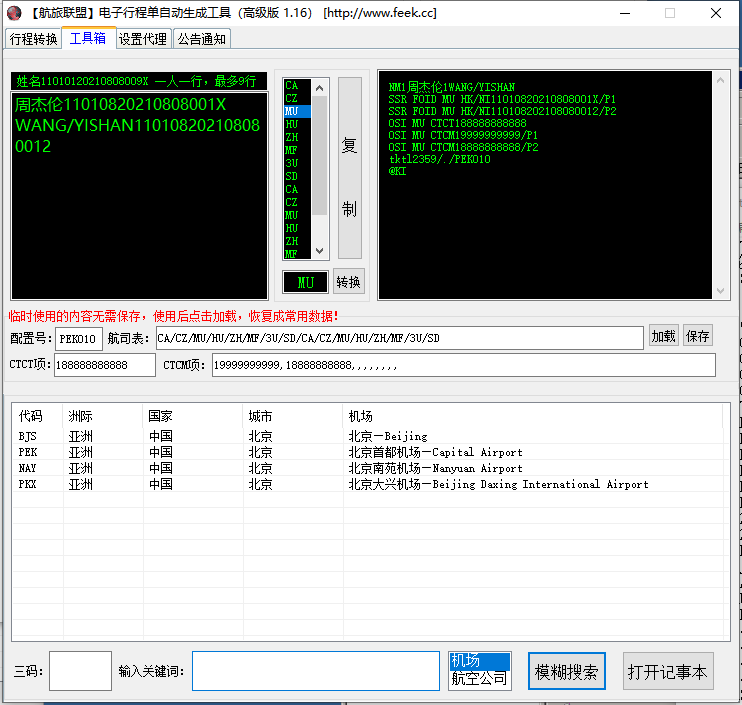Open the 公告通知 tab
742x705 pixels.
point(203,39)
